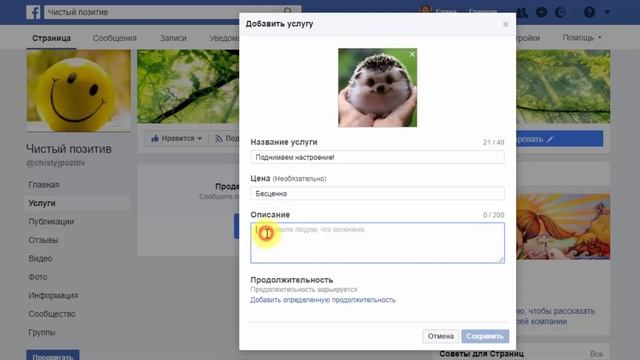Open Информация in the sidebar
This screenshot has width=640, height=360.
[x=53, y=296]
